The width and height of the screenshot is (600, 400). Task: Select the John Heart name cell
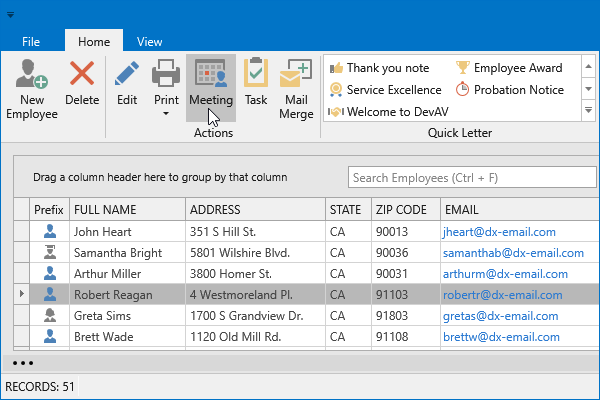click(x=127, y=232)
